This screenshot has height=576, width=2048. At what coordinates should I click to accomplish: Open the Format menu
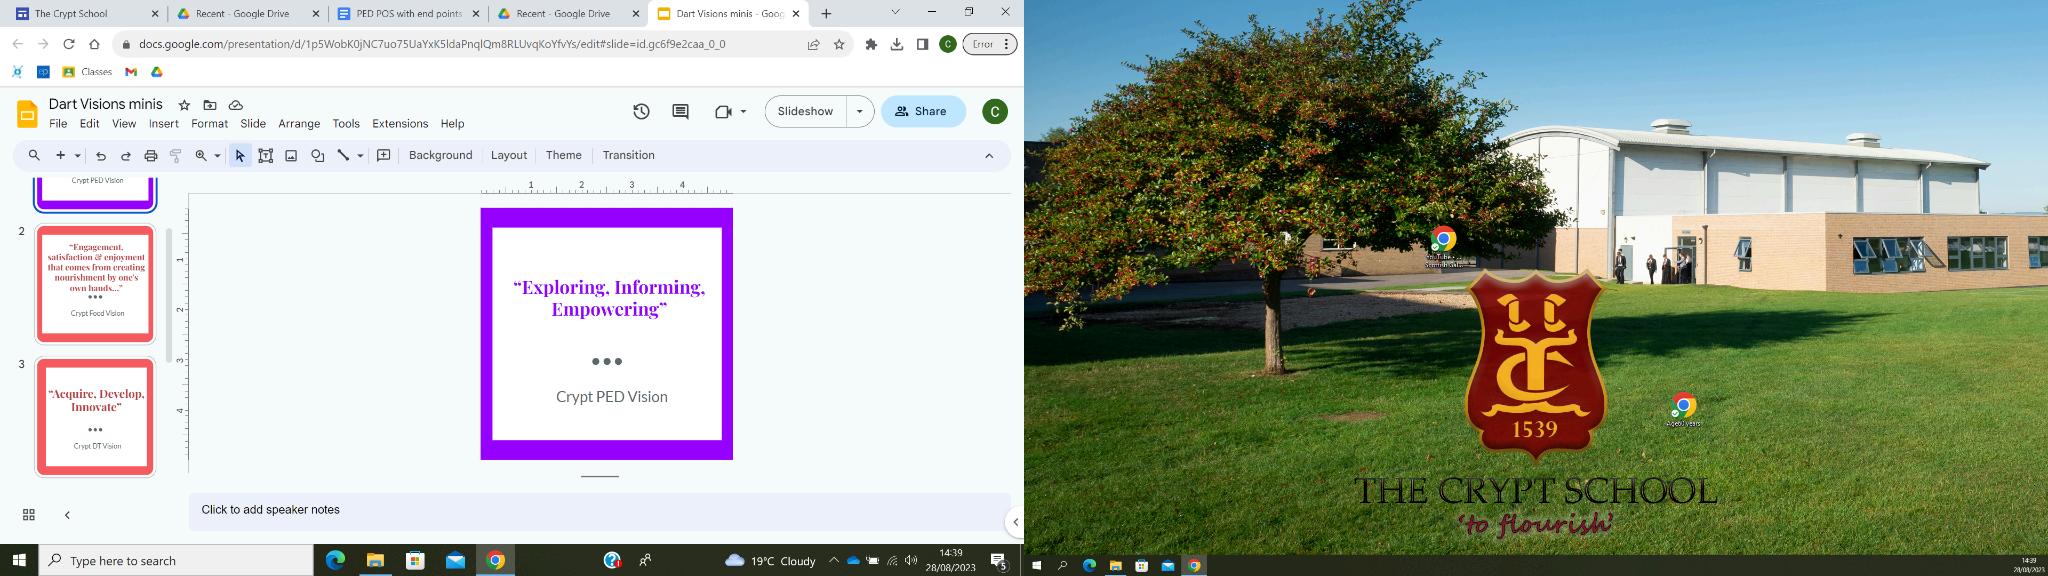coord(209,124)
